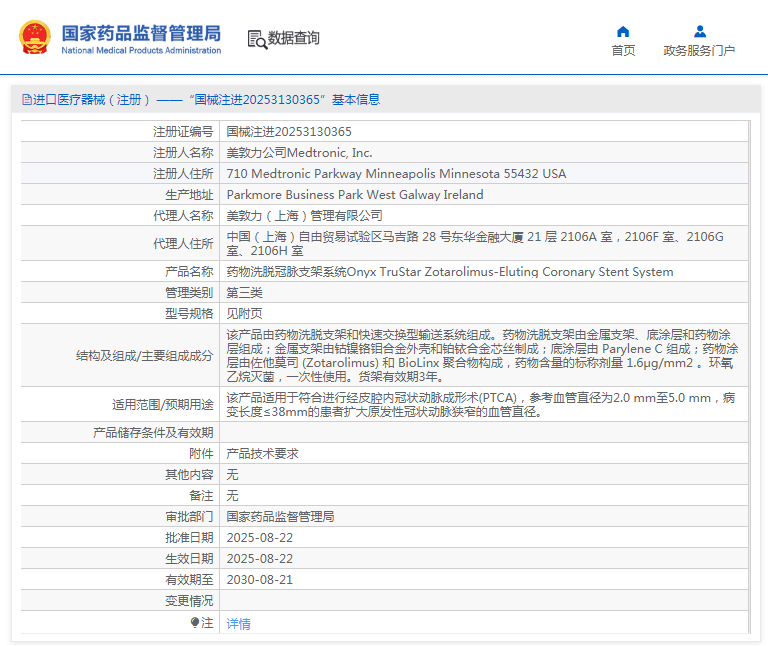Viewport: 768px width, 646px height.
Task: Click the national emblem logo
Action: [x=34, y=38]
